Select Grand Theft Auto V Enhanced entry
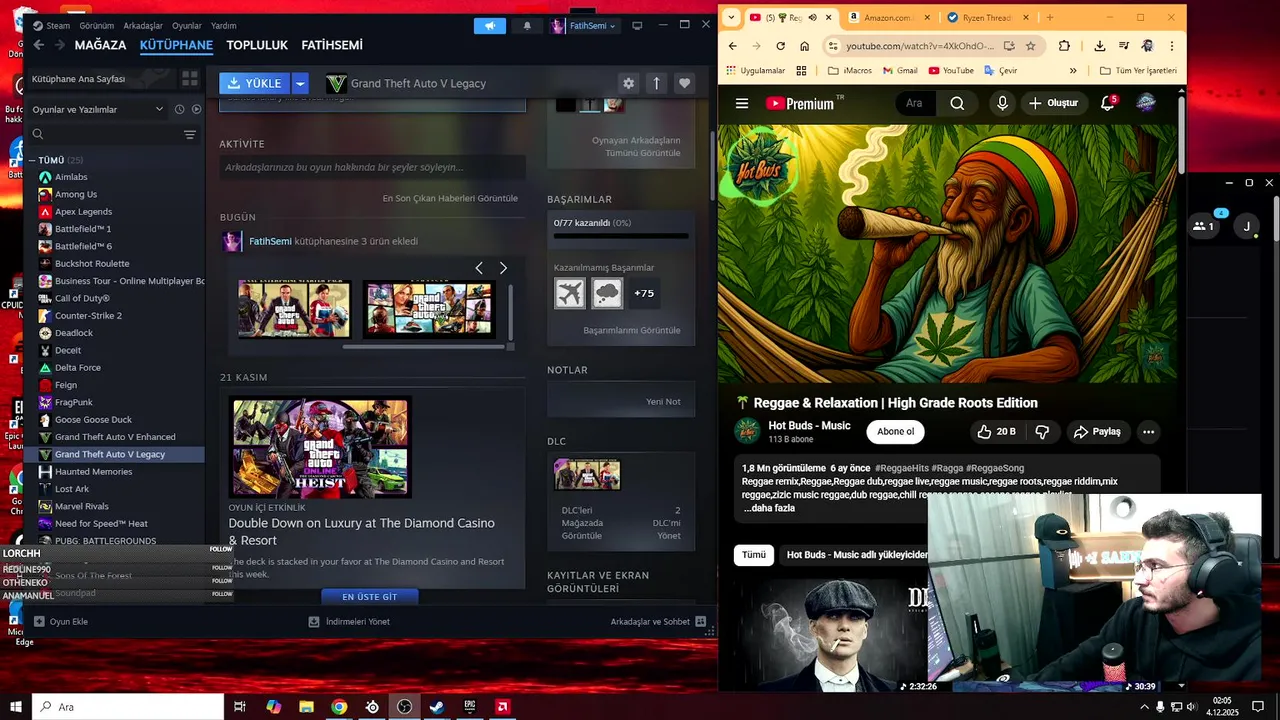 click(x=120, y=437)
